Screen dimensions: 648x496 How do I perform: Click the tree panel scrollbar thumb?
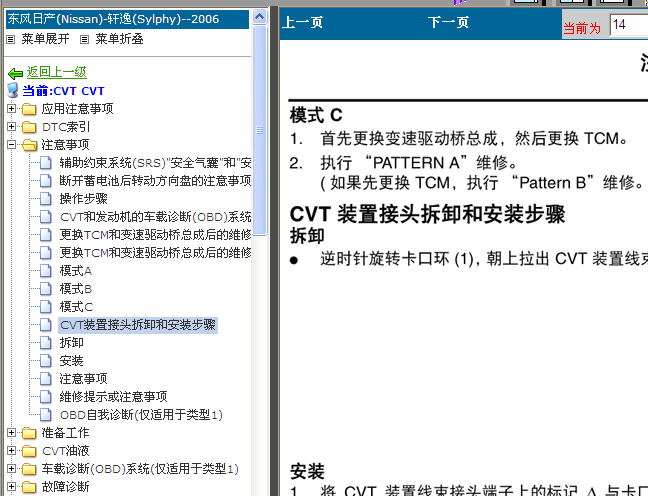click(x=260, y=130)
